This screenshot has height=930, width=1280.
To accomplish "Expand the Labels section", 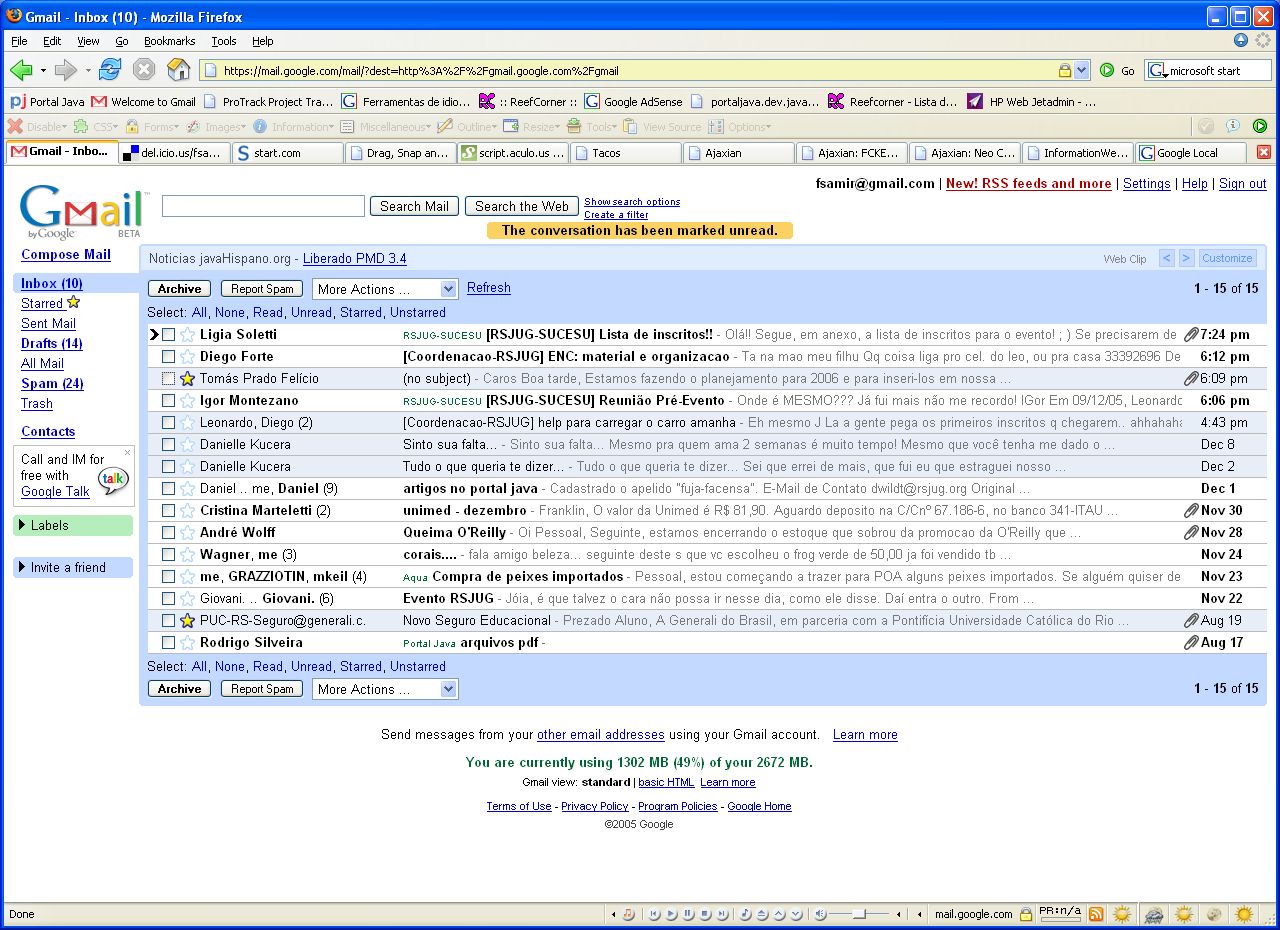I will click(x=72, y=525).
